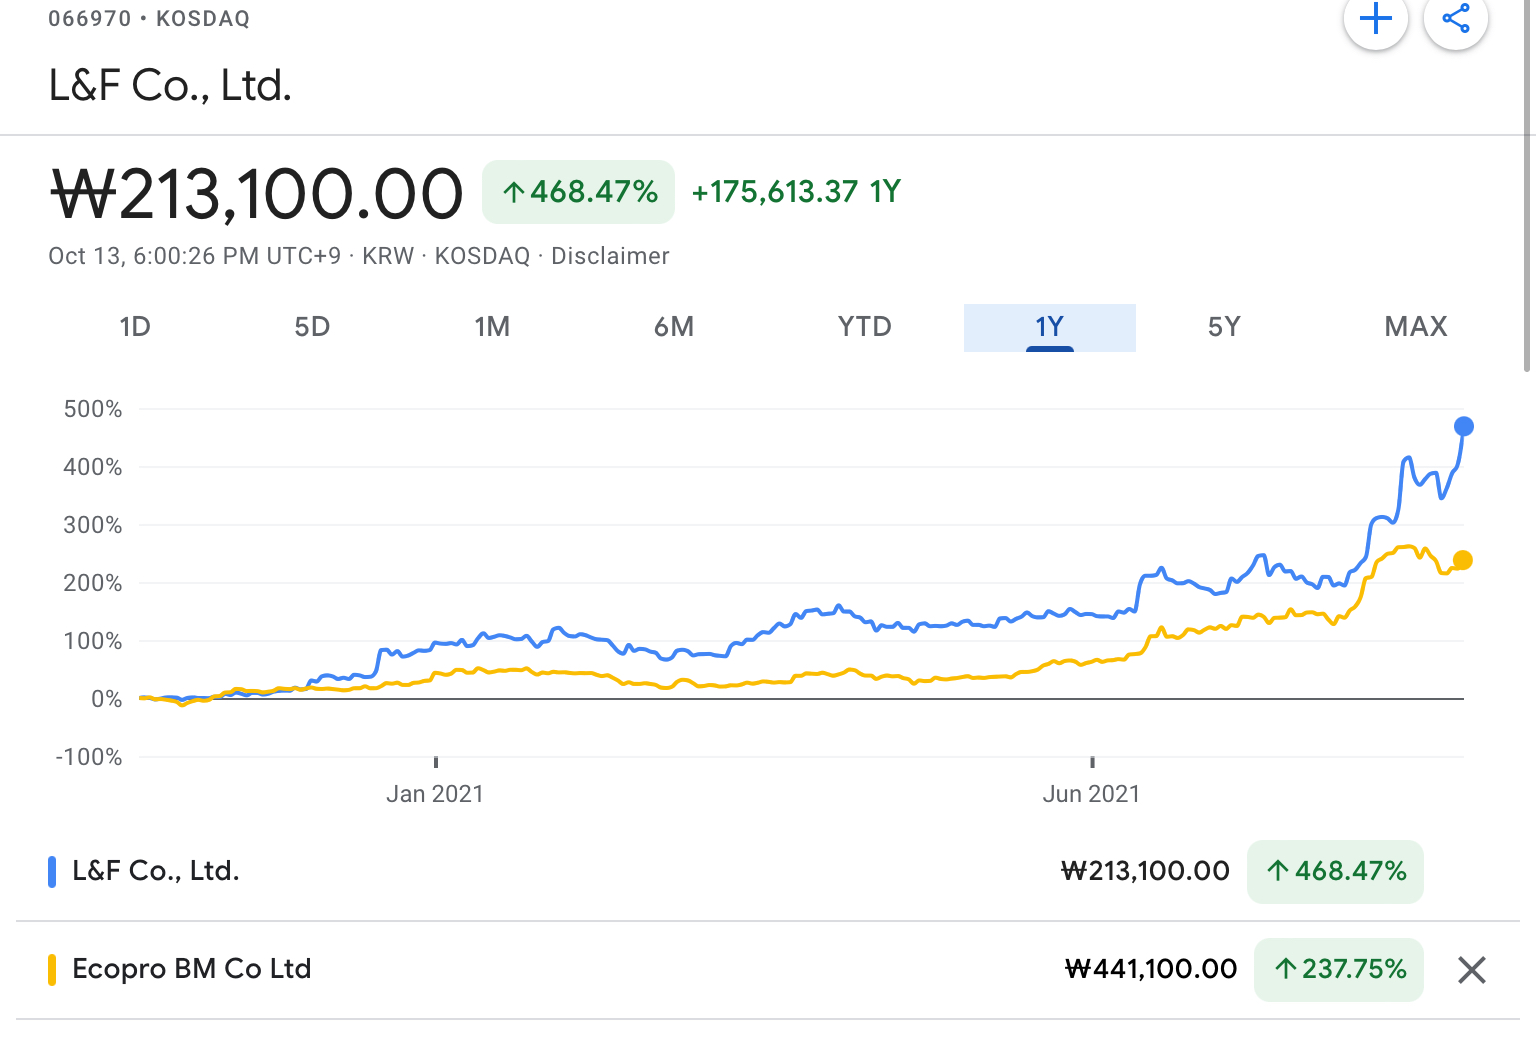Viewport: 1536px width, 1043px height.
Task: Show the MAX chart range
Action: (1416, 327)
